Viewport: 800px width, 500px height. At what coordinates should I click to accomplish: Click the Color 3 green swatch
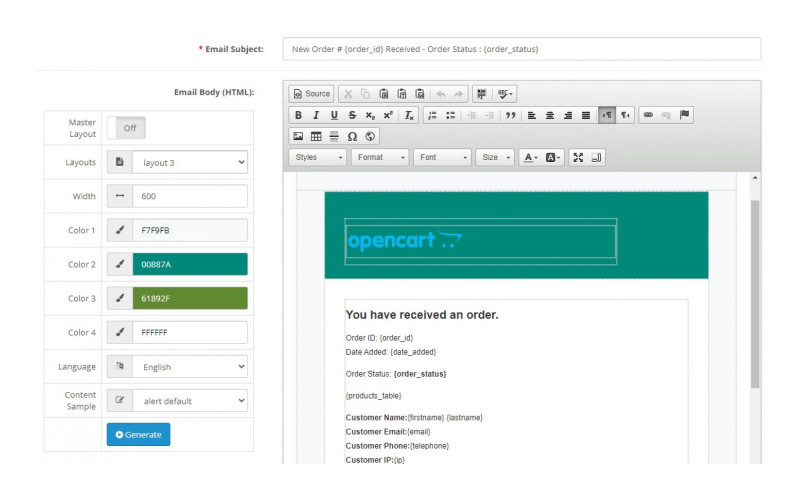pyautogui.click(x=190, y=298)
